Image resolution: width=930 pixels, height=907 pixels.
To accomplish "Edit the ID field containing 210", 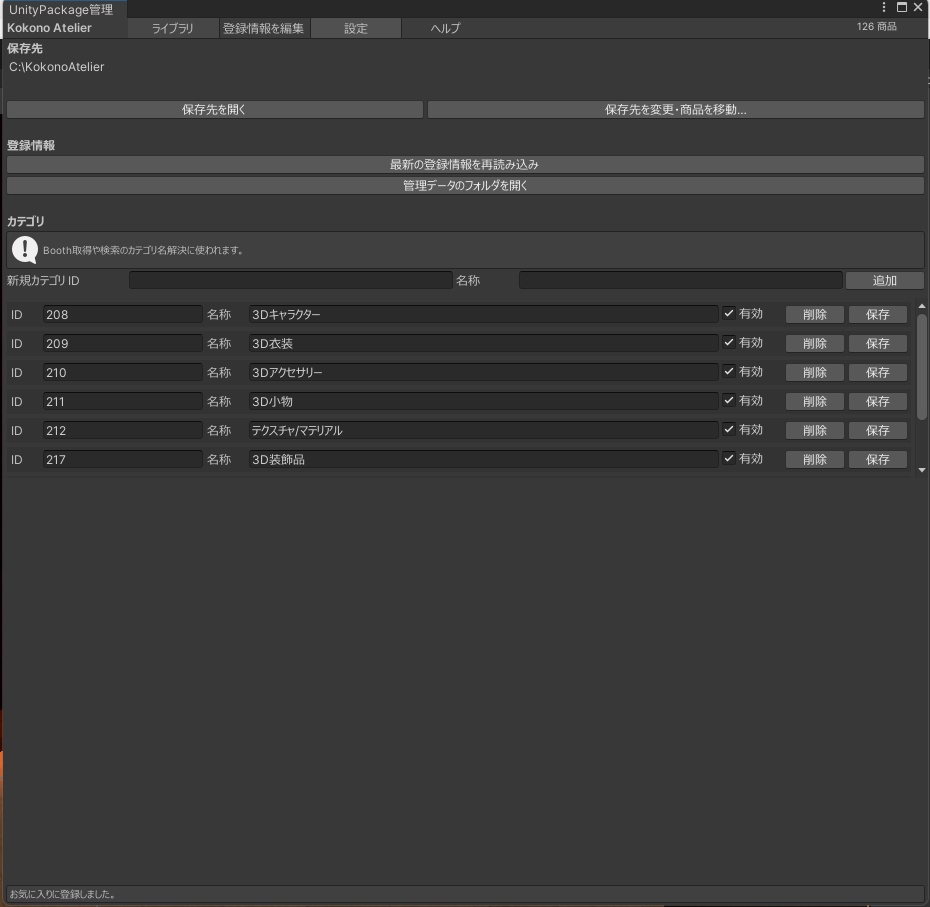I will 122,373.
